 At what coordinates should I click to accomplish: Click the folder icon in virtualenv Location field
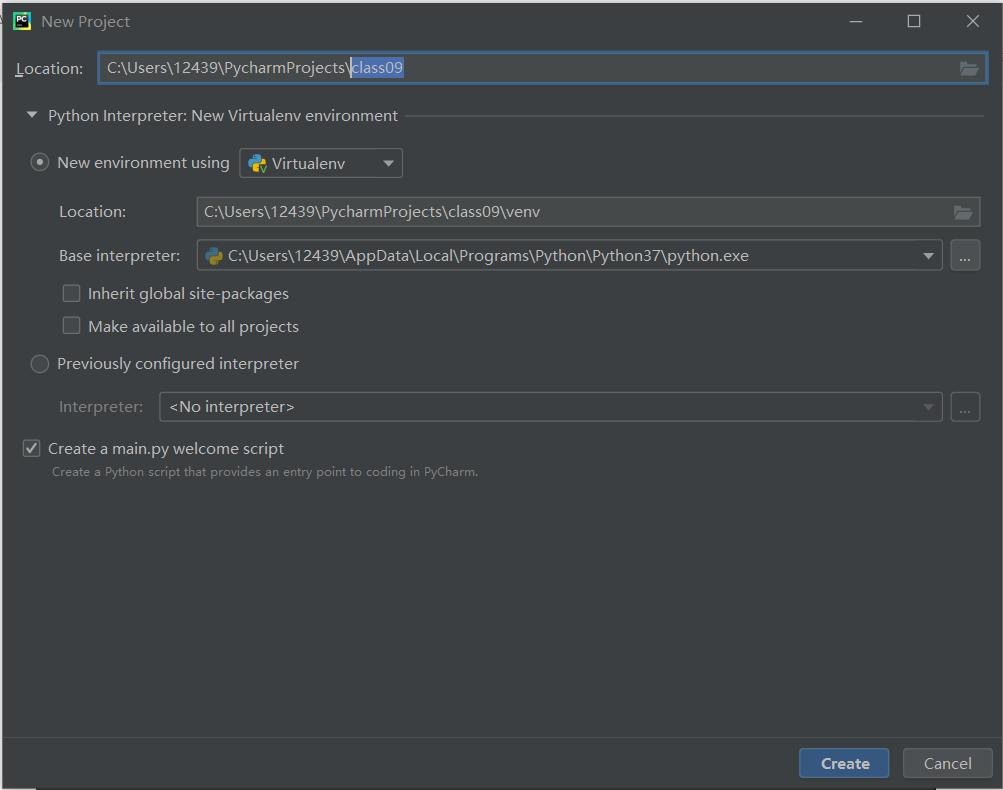point(962,212)
